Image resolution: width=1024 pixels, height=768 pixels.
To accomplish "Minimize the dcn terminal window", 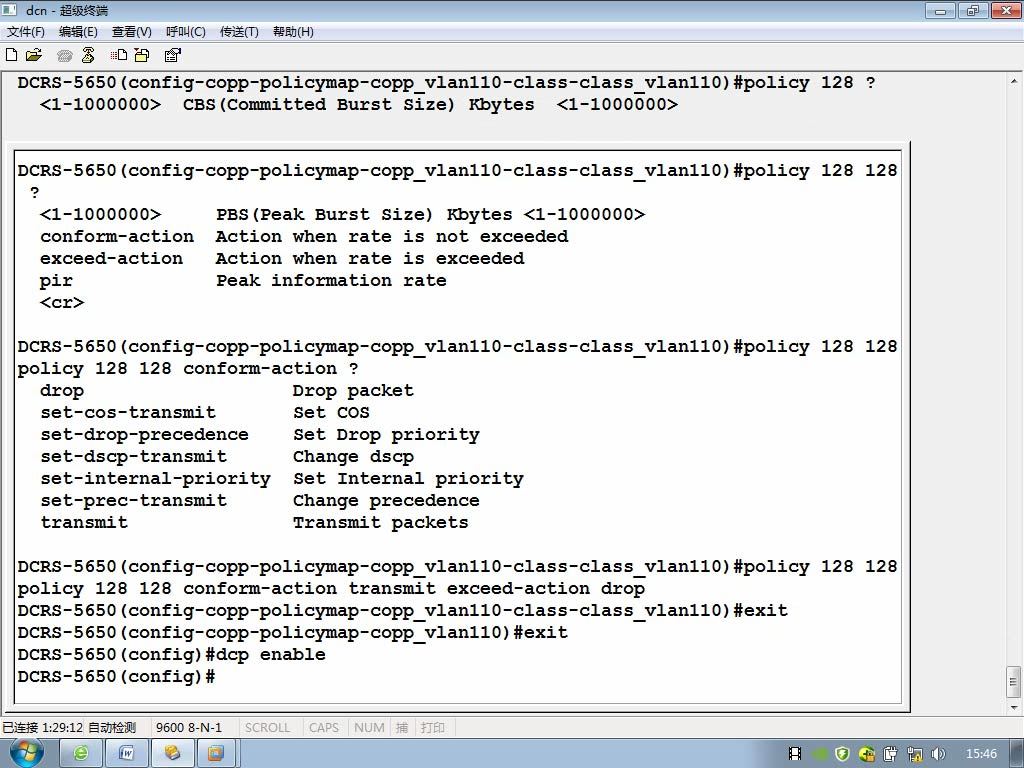I will (x=940, y=10).
